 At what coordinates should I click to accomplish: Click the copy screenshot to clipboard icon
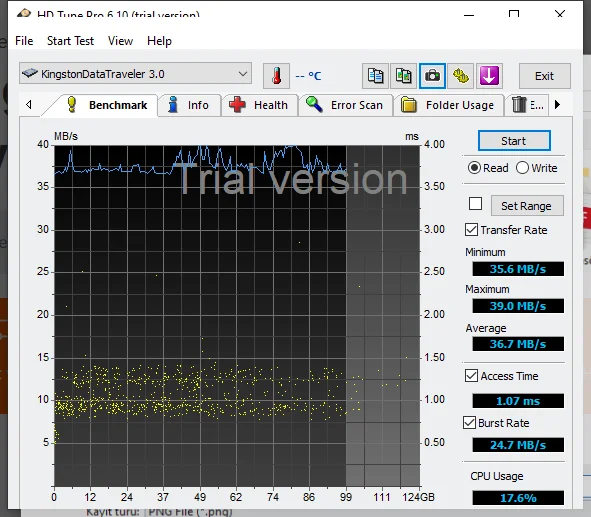403,76
